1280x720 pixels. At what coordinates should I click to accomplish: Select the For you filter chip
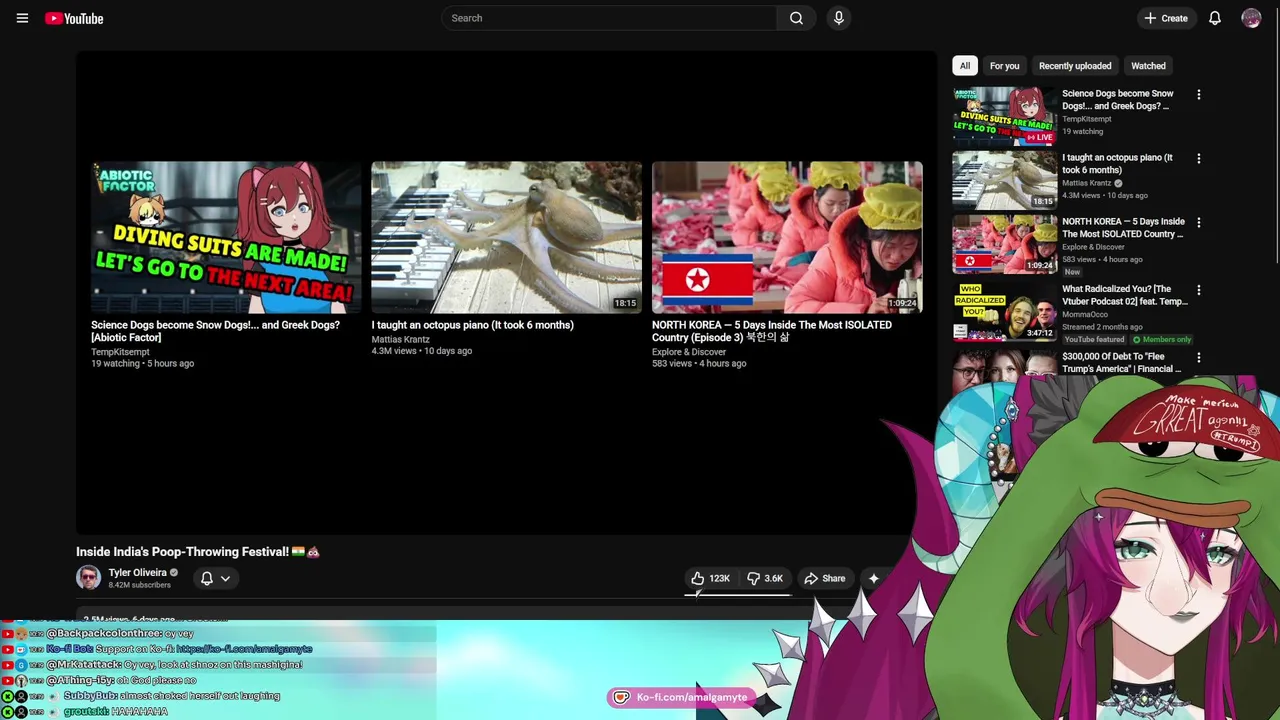pos(1004,66)
